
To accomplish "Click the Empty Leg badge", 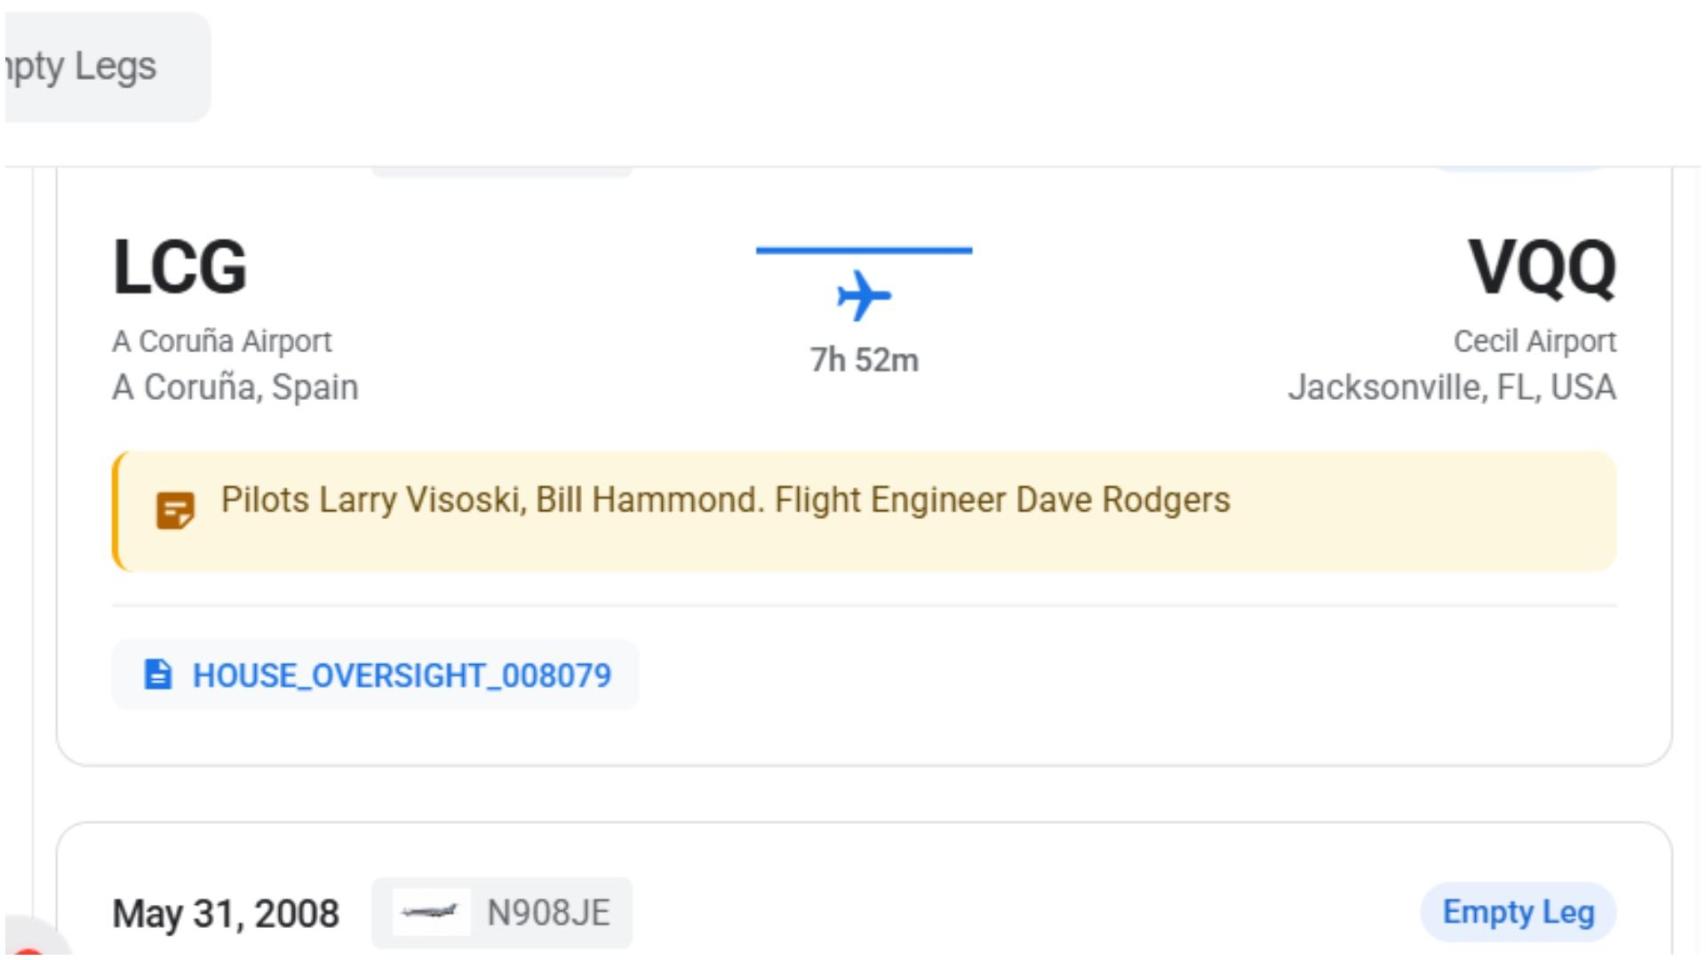I will coord(1517,912).
